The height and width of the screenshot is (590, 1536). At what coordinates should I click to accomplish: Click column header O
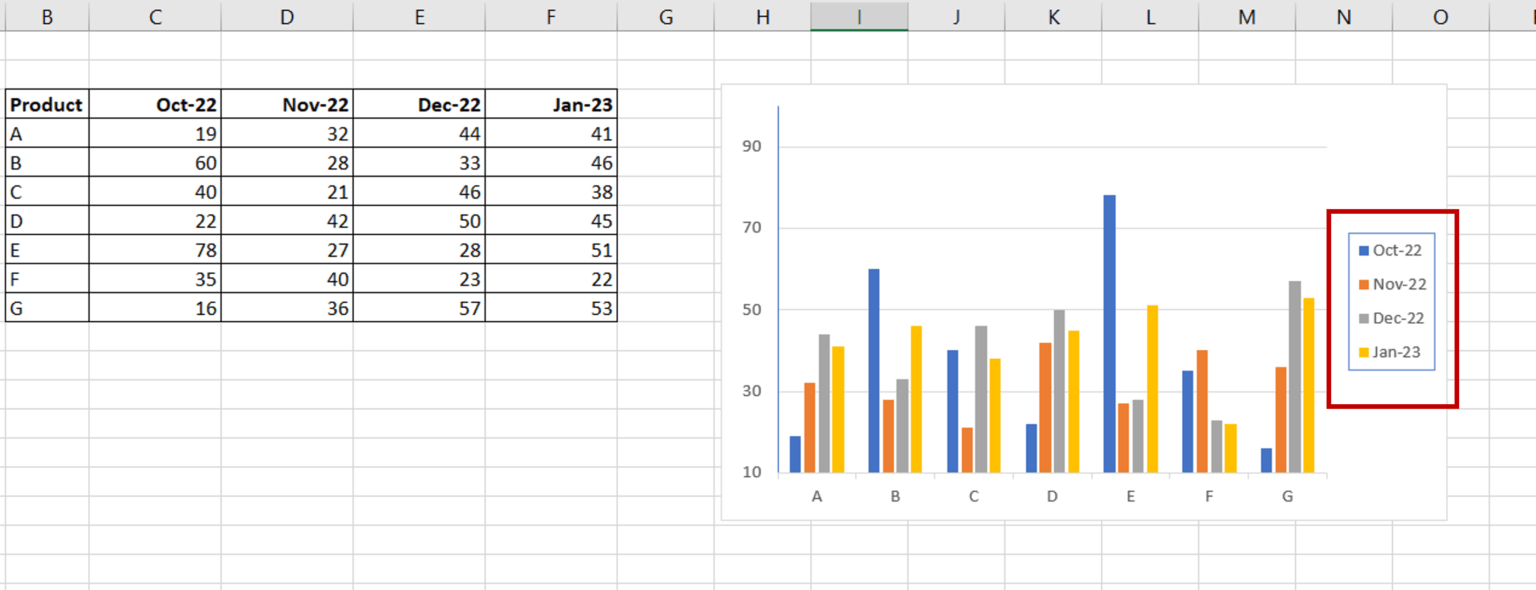tap(1440, 16)
